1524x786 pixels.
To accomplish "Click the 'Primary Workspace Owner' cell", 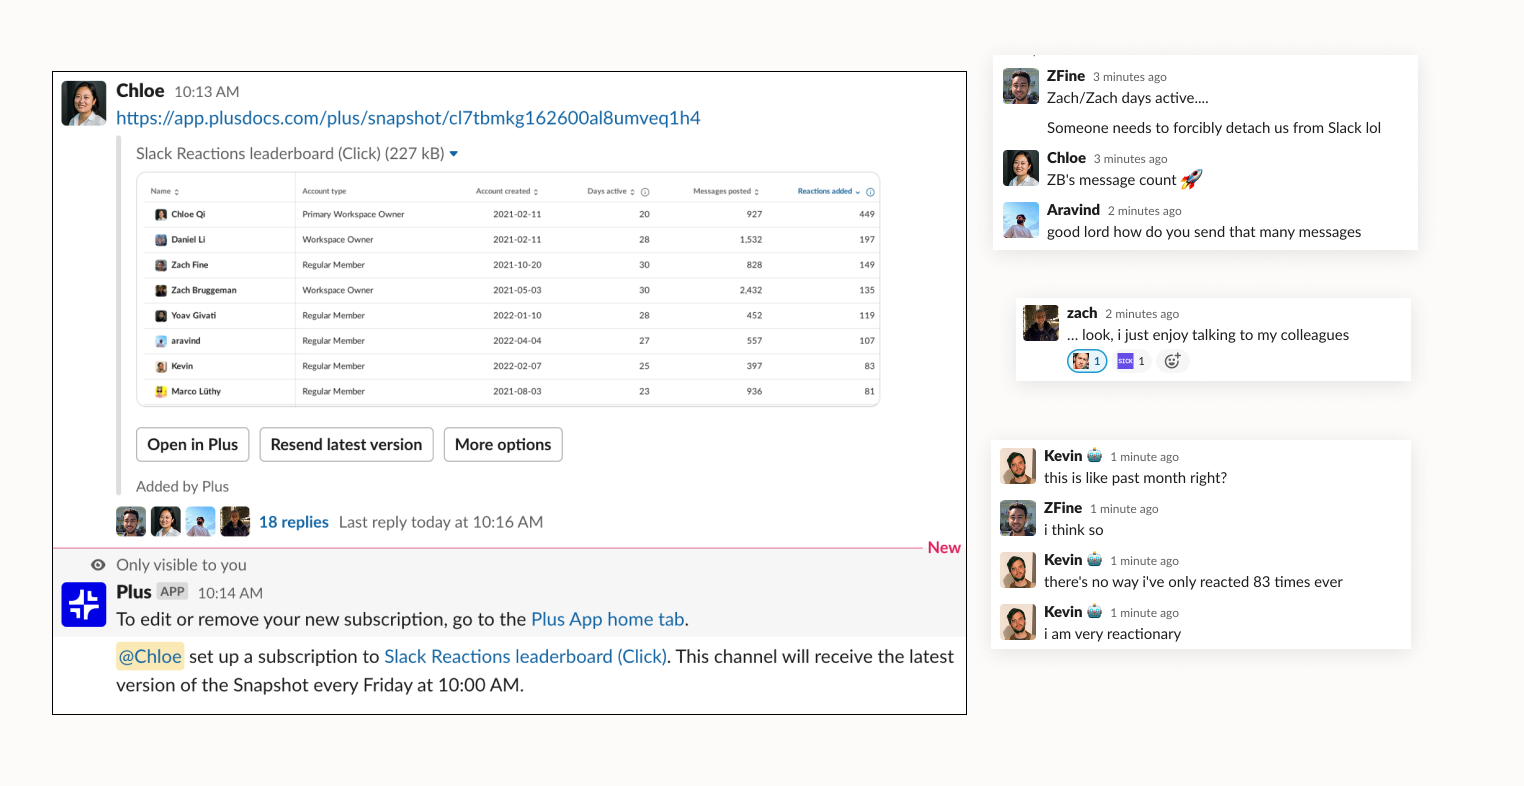I will point(353,214).
